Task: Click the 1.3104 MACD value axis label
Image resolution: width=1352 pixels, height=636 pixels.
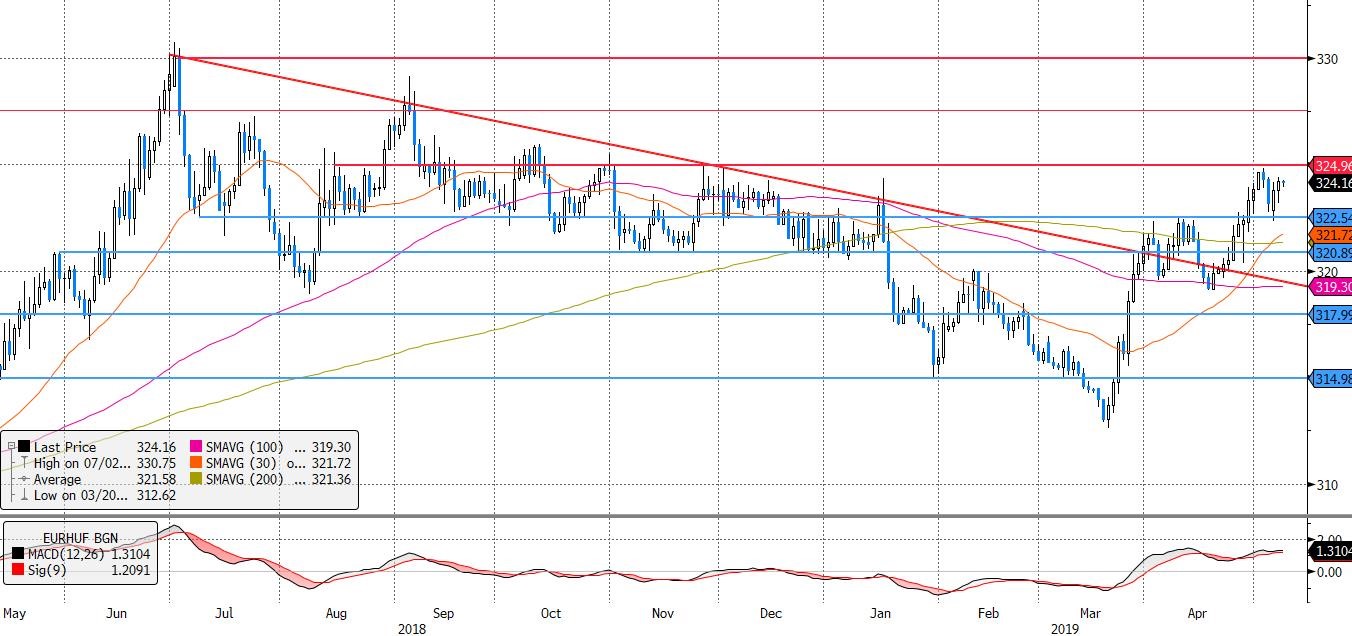Action: 1331,551
